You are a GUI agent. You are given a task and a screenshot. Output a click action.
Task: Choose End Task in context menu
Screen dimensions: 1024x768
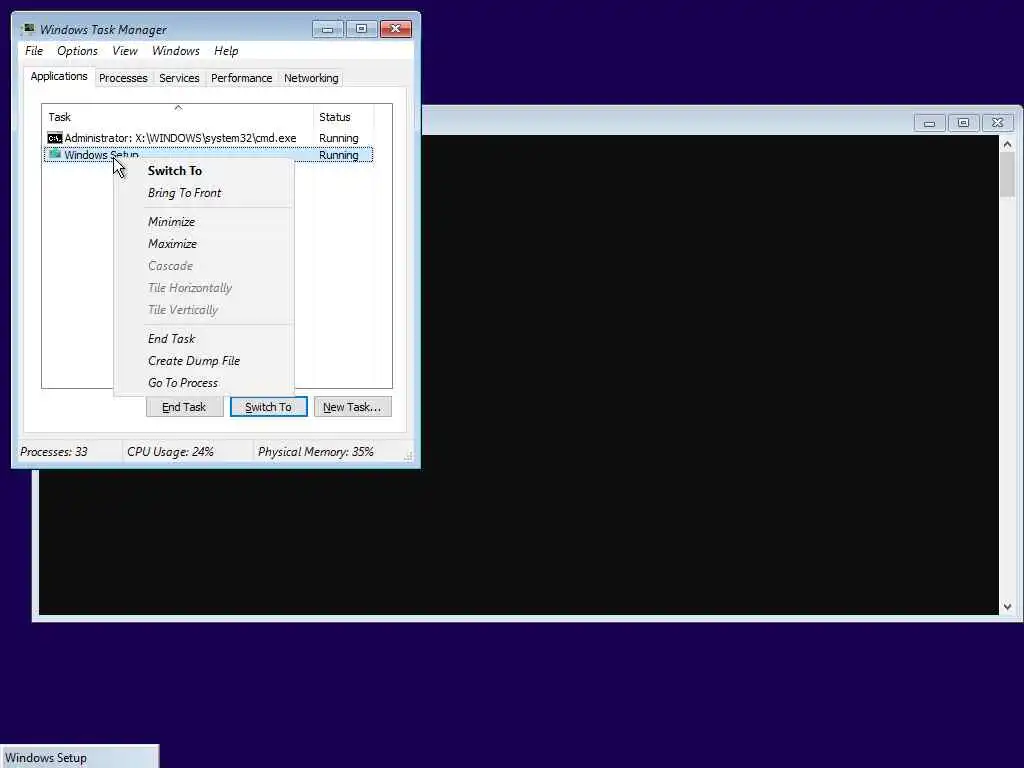pyautogui.click(x=204, y=339)
